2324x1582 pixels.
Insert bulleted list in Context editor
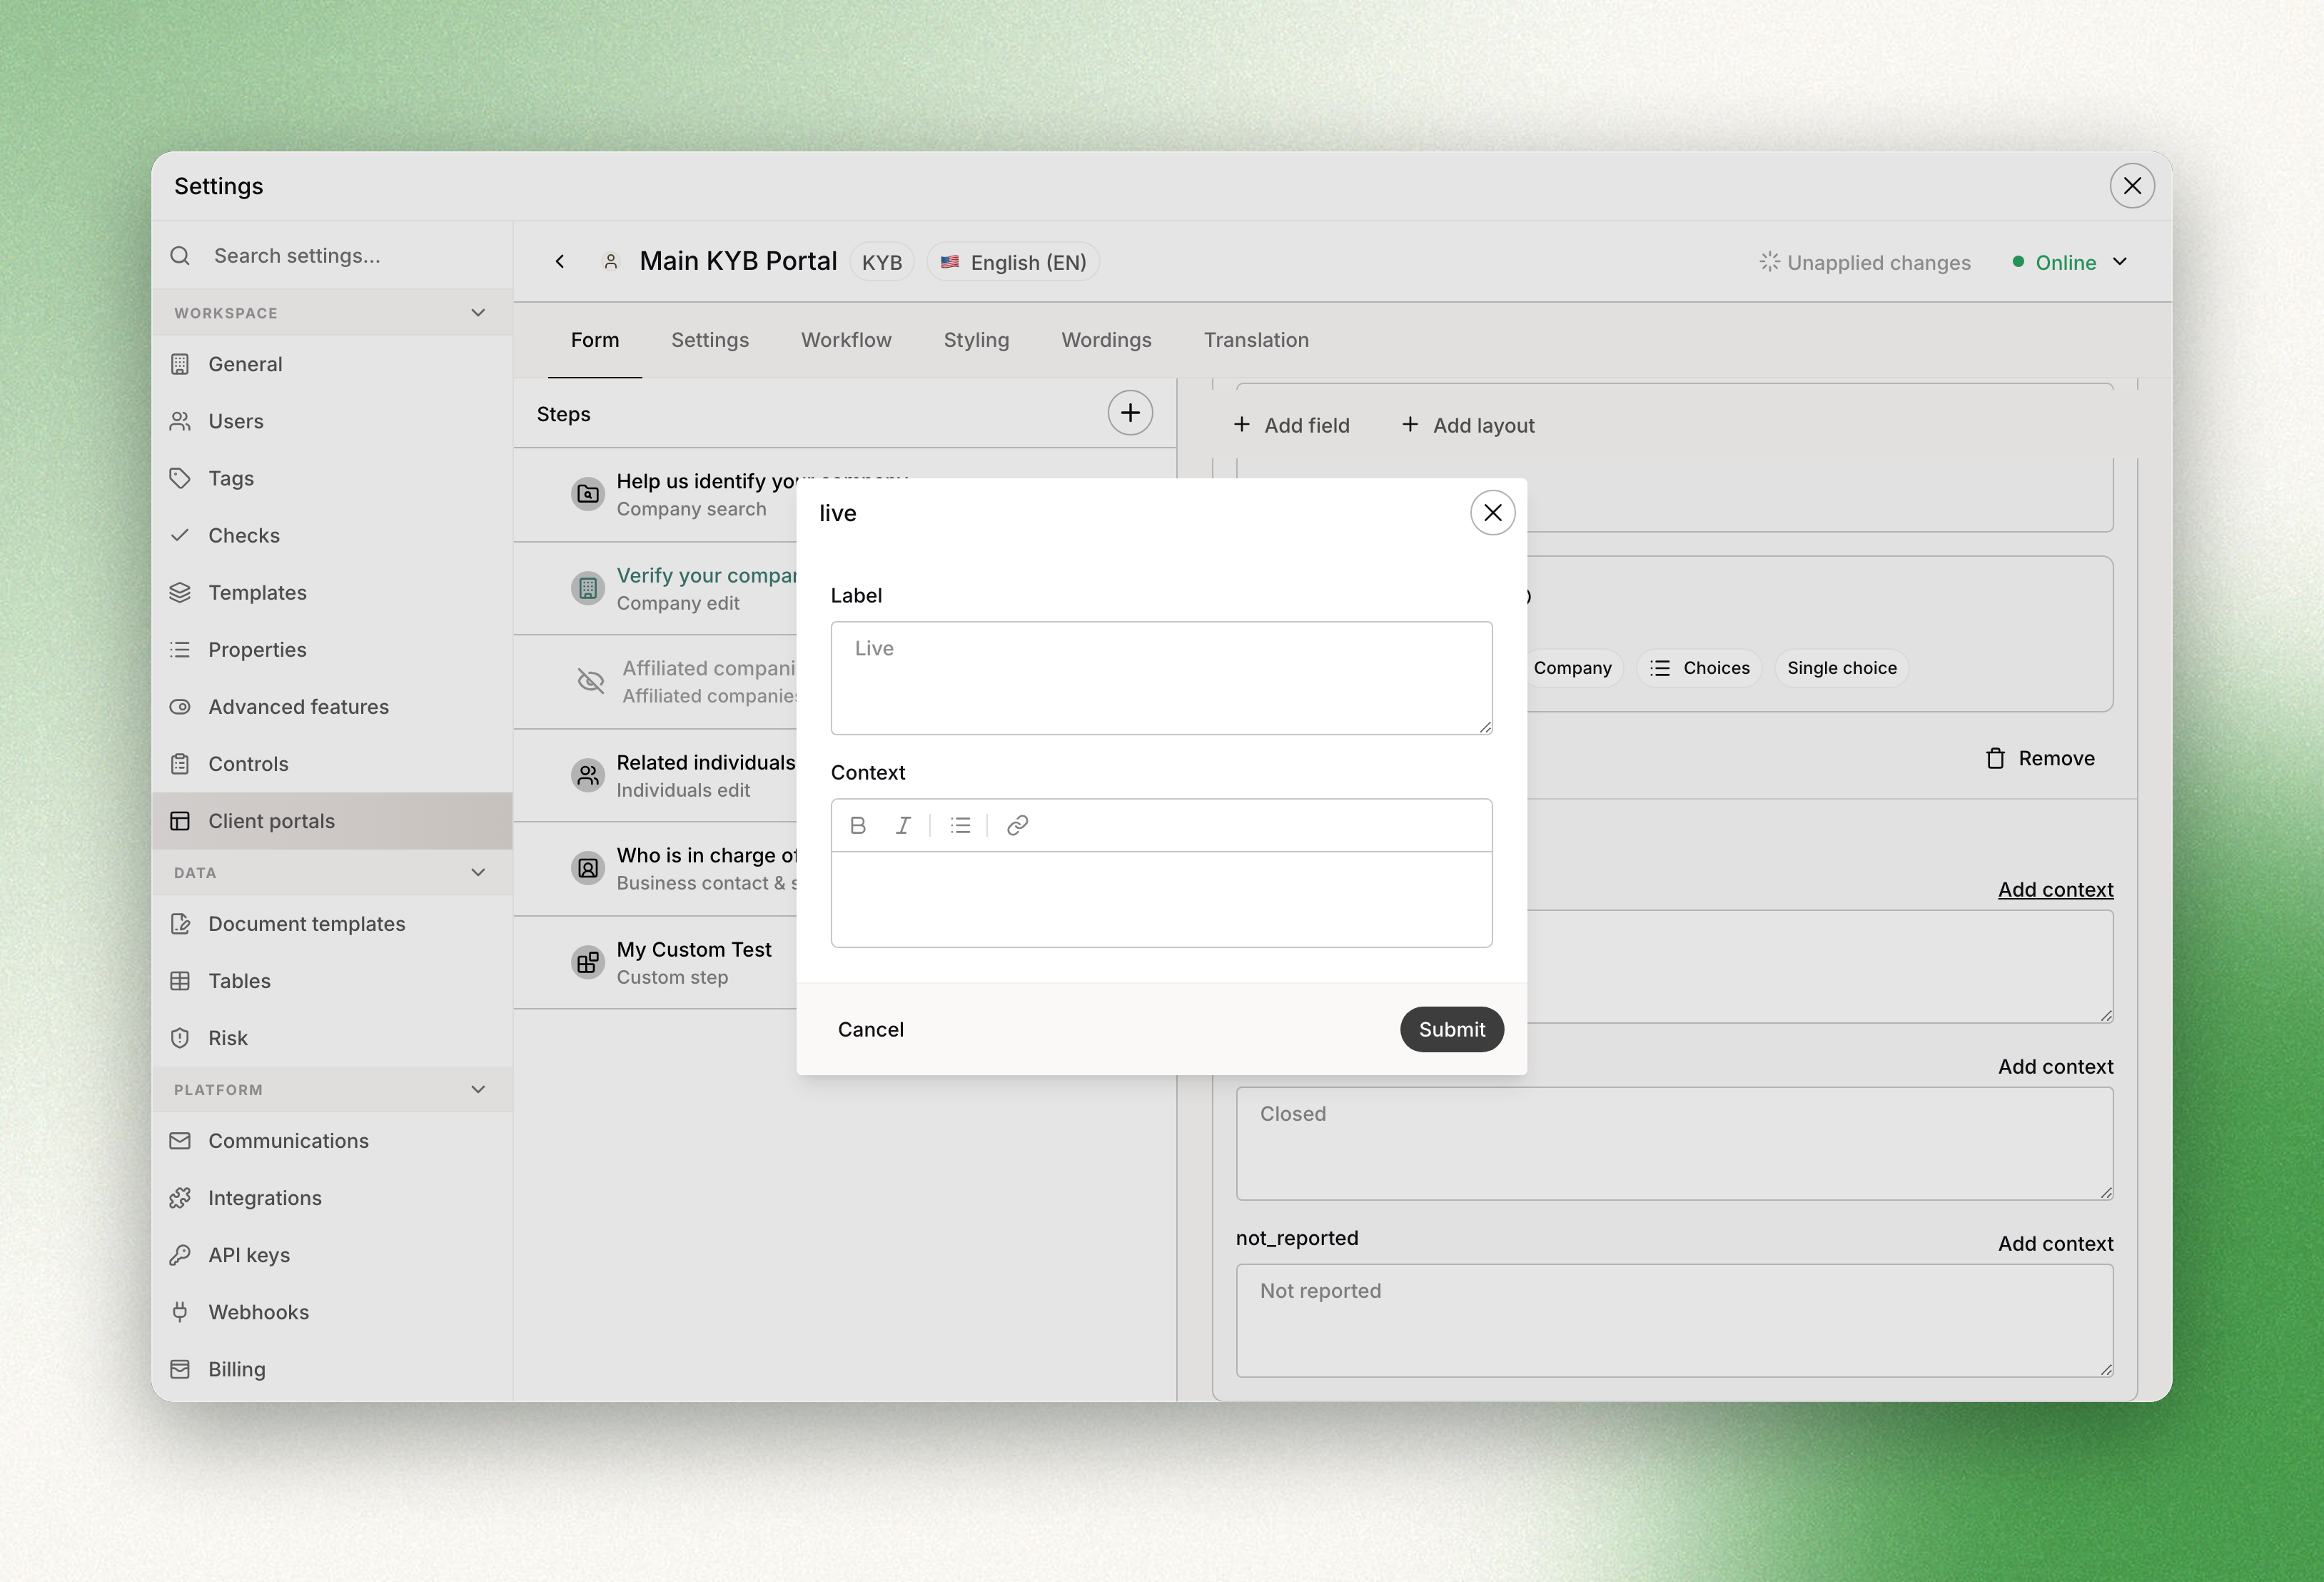pyautogui.click(x=960, y=825)
